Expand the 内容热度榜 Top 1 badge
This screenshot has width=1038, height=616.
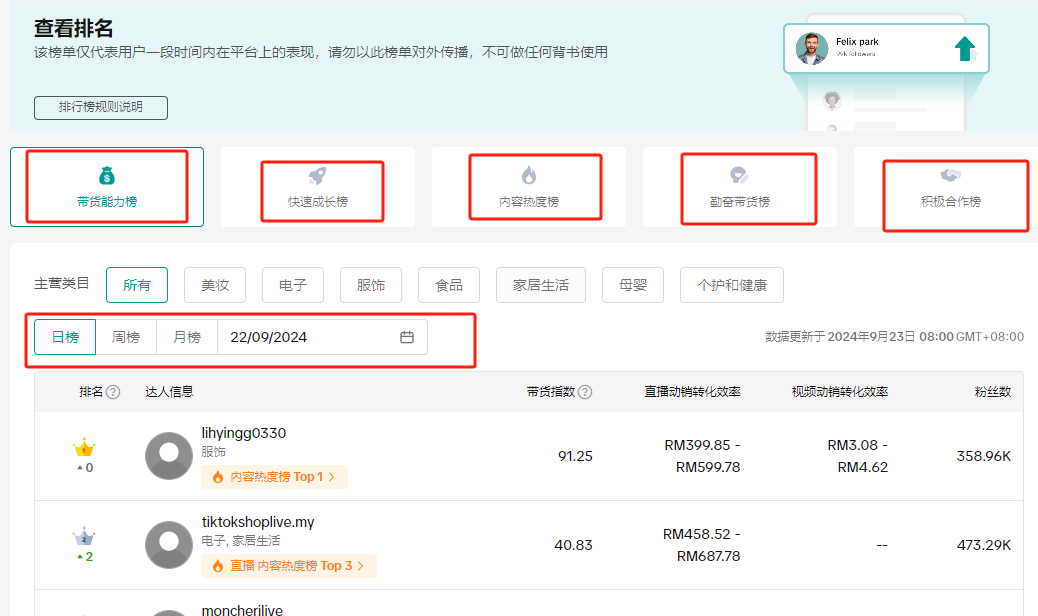point(274,477)
